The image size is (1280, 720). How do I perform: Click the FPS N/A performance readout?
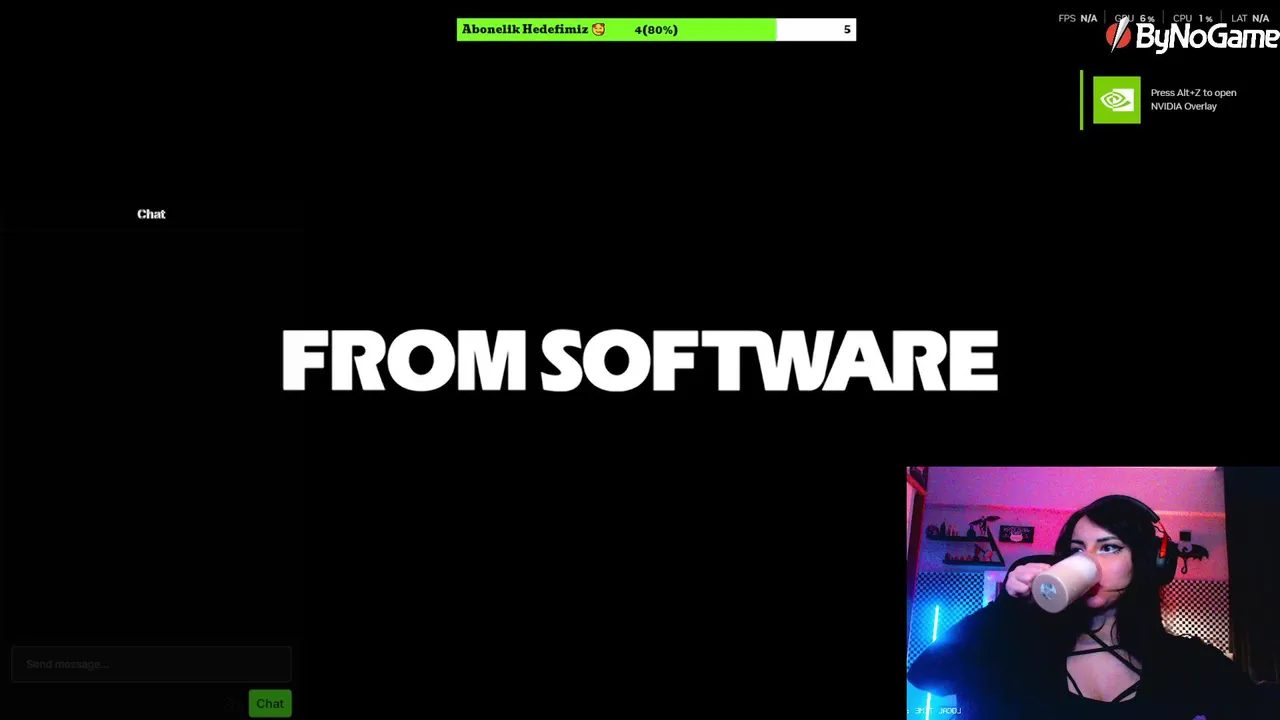point(1077,18)
